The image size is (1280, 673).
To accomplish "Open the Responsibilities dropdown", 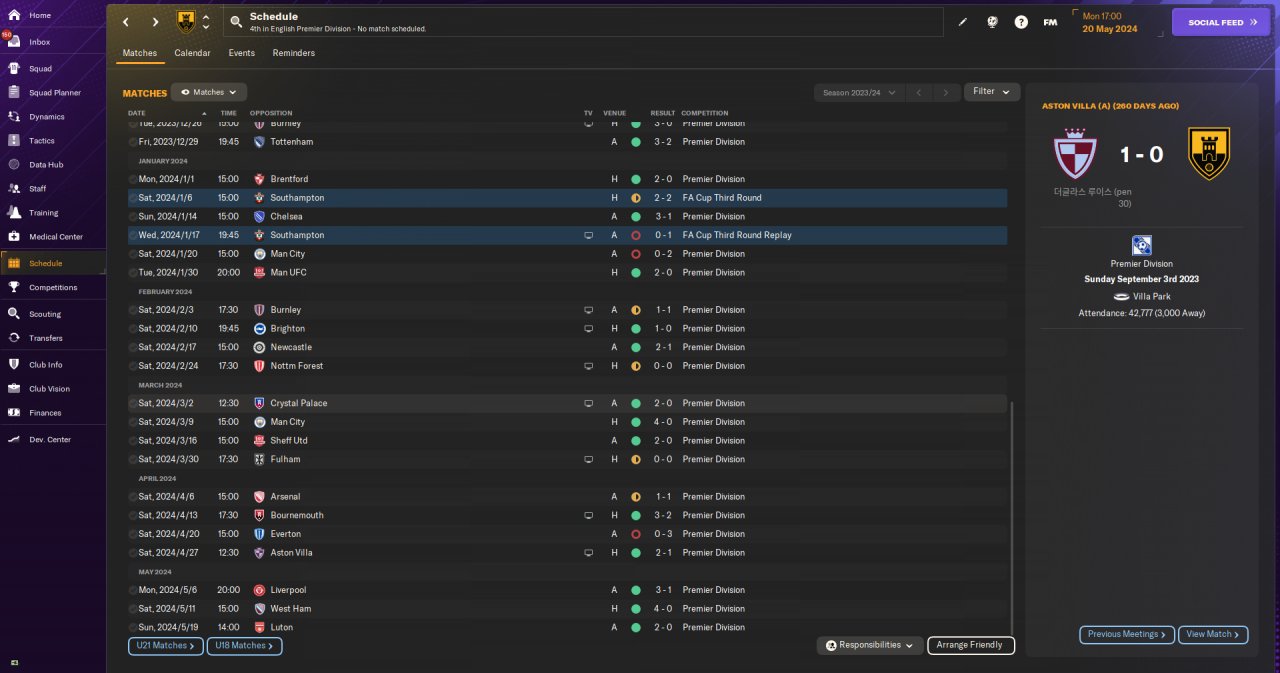I will (x=869, y=646).
